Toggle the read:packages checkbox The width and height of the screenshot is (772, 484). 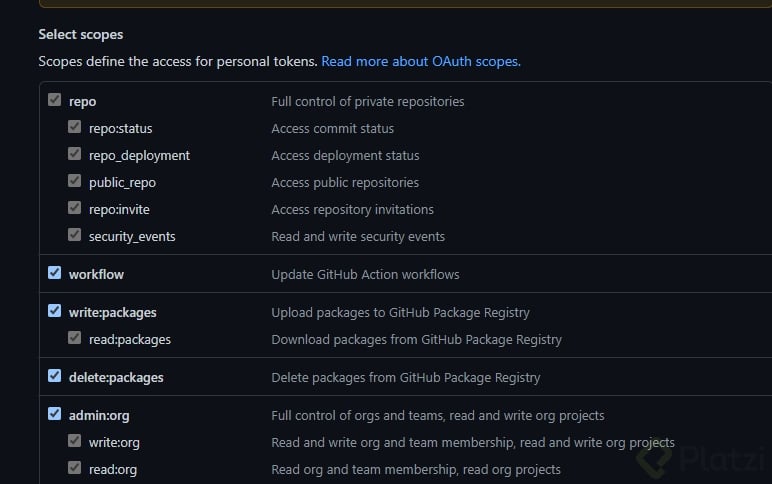[x=74, y=339]
